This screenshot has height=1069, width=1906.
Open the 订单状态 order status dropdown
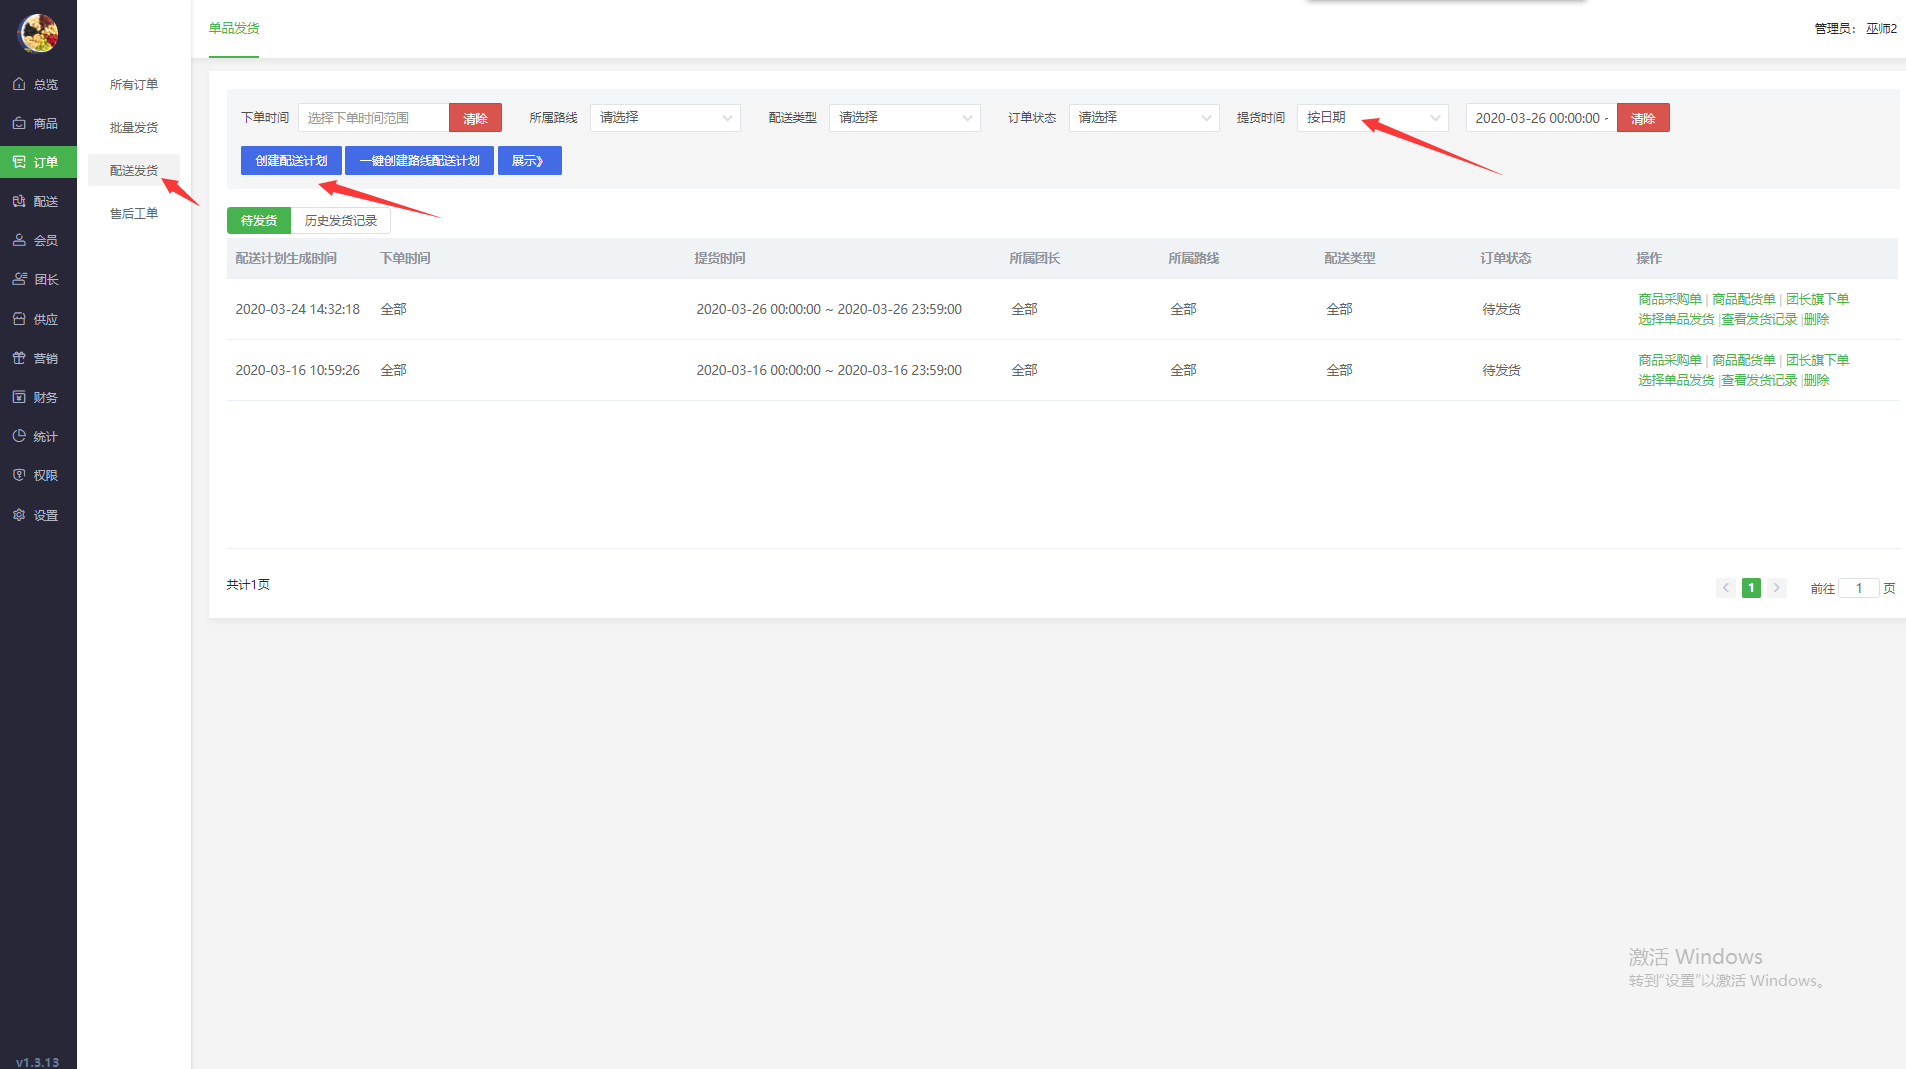(1143, 118)
